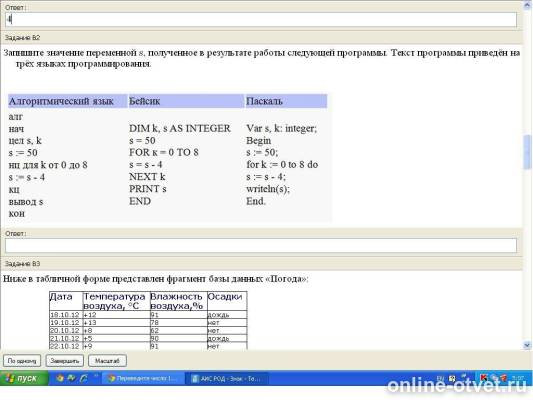Click the vertical scrollbar thumb
The width and height of the screenshot is (533, 400).
tap(527, 151)
